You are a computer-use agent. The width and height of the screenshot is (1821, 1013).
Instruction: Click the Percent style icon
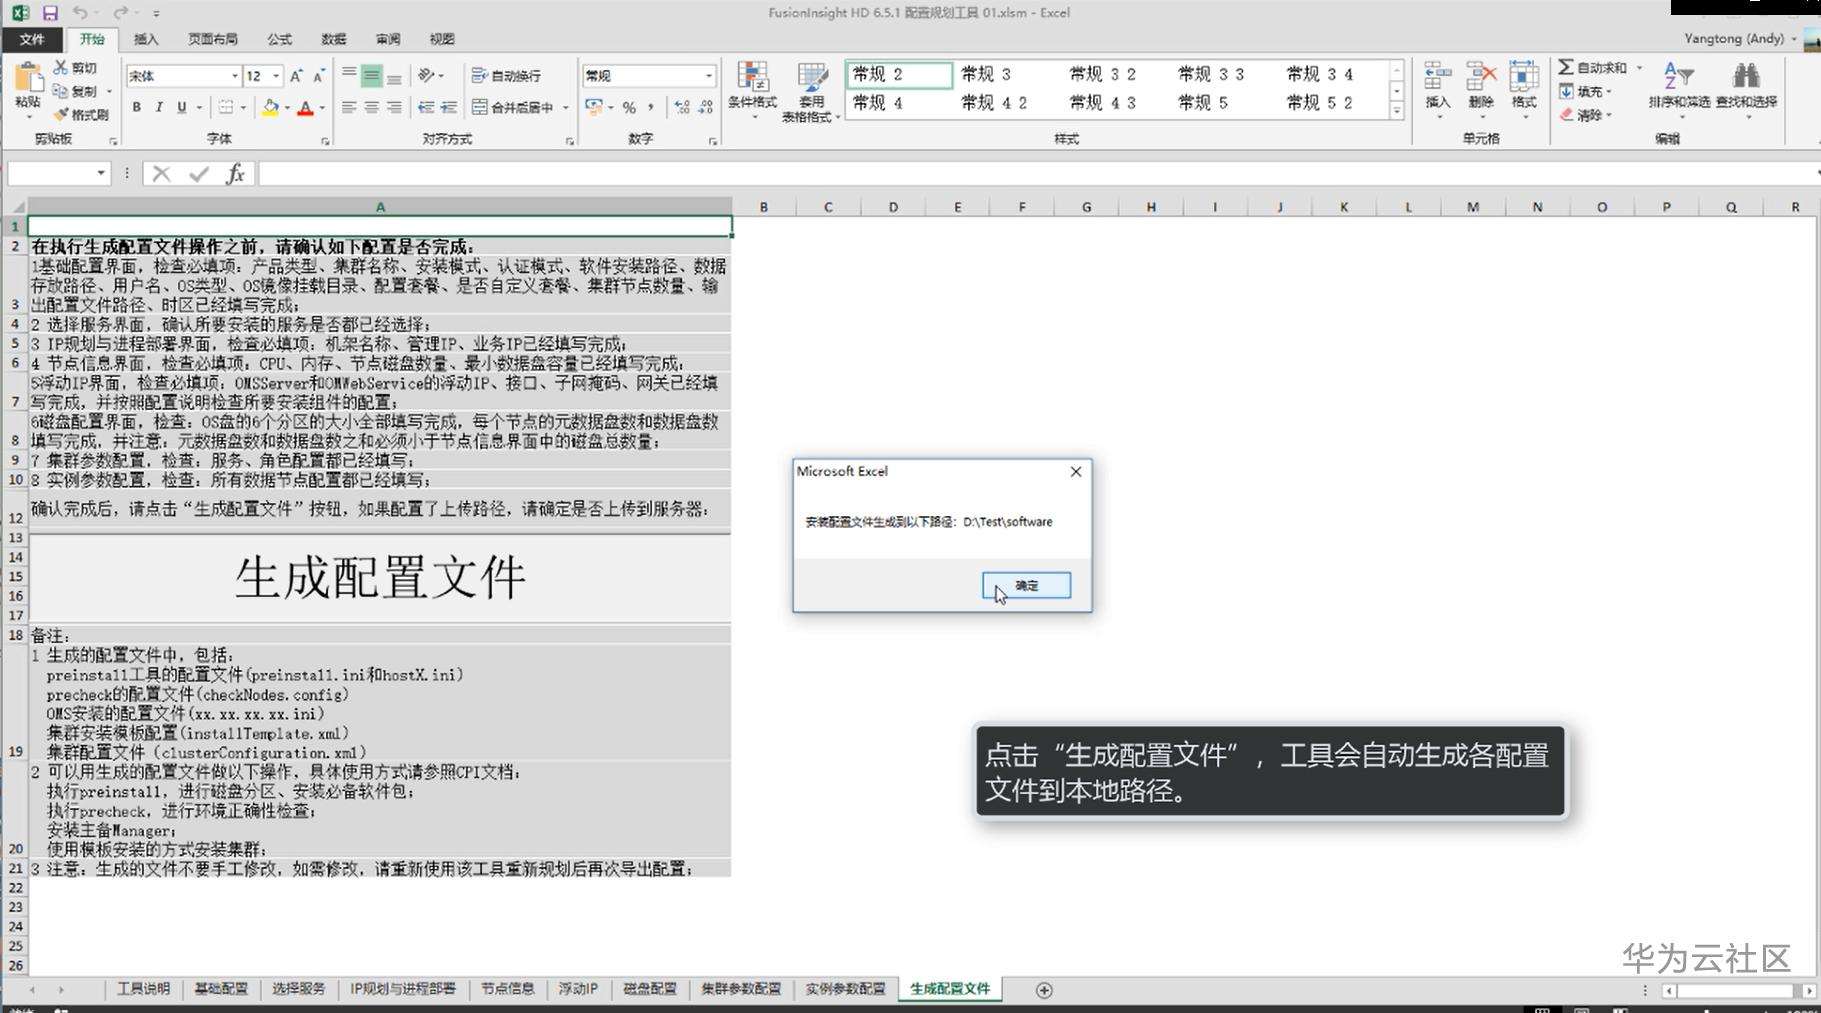(629, 107)
